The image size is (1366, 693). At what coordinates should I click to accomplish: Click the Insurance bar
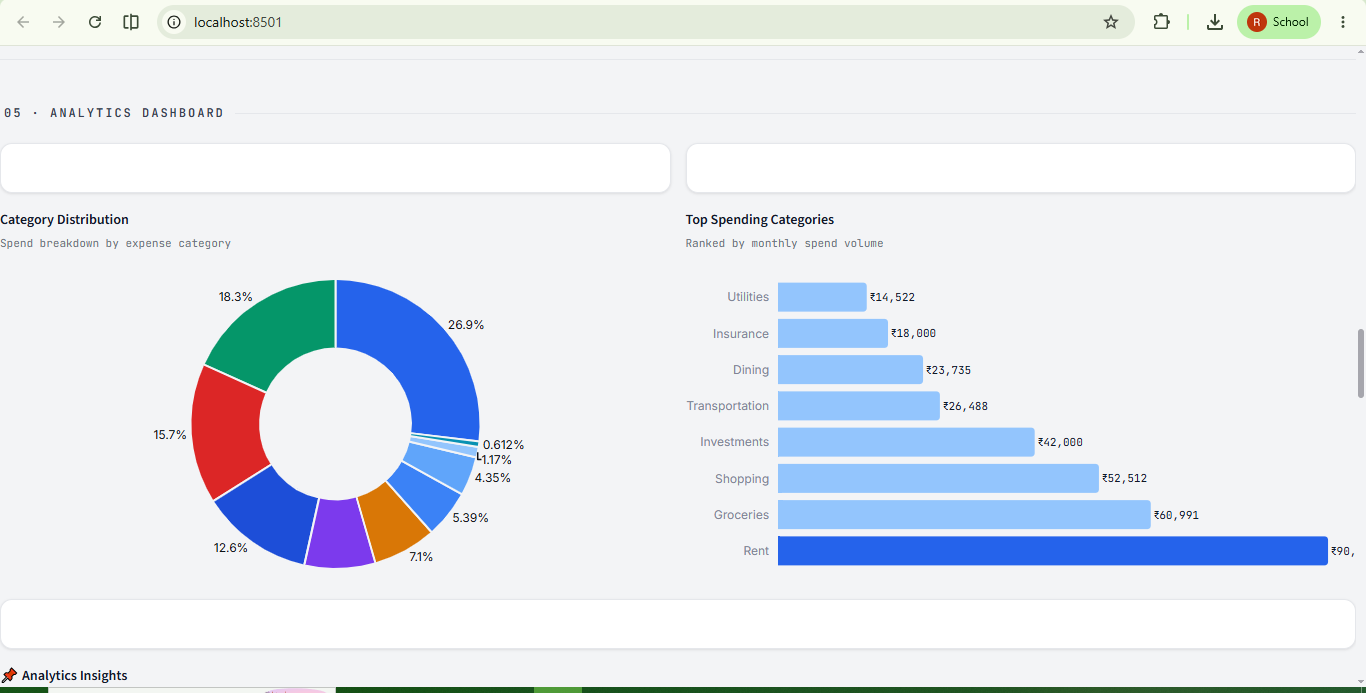coord(833,333)
